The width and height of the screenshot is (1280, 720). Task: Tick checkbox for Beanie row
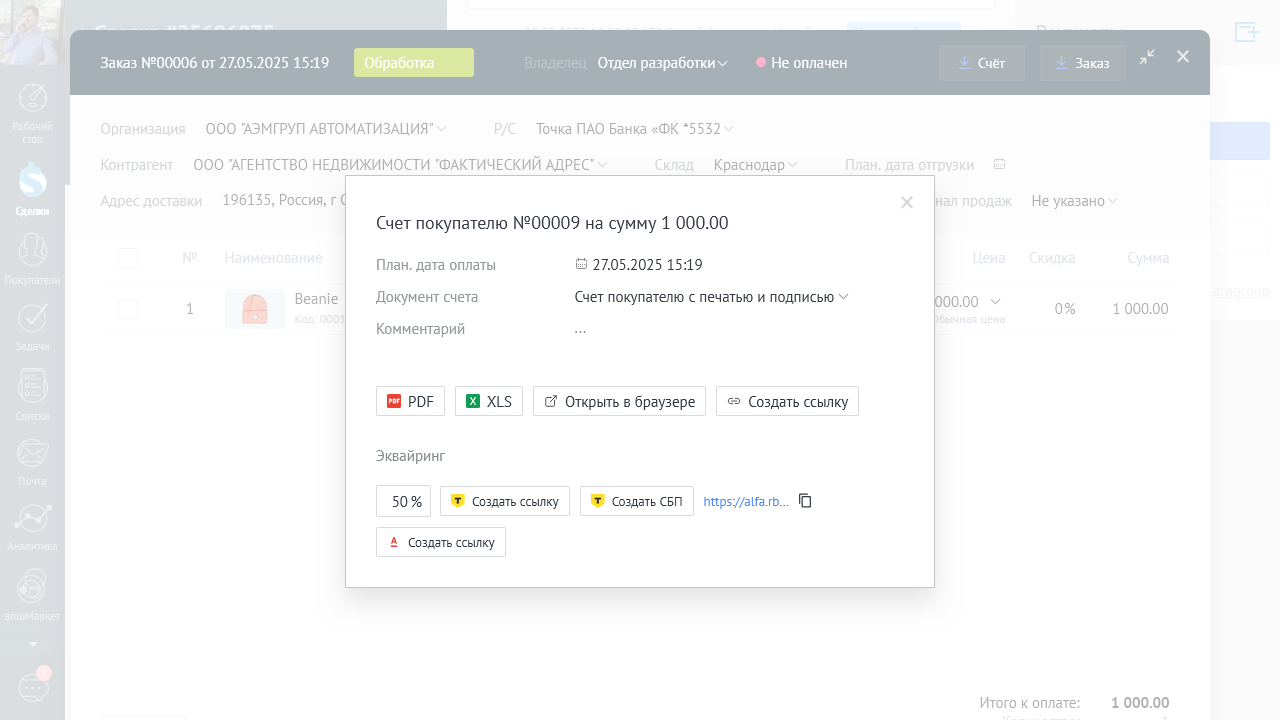128,309
